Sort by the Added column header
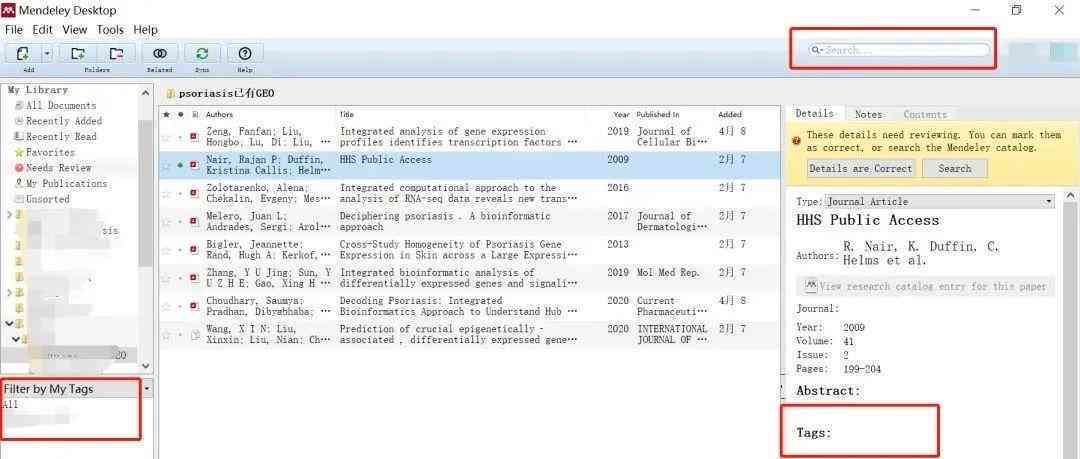 pos(730,114)
